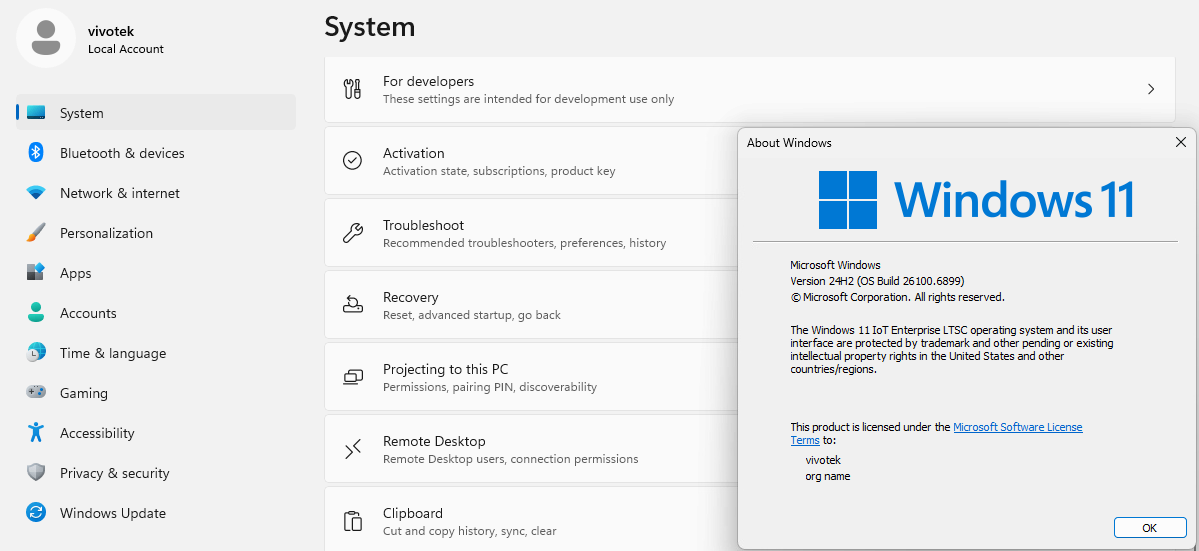Click the System page heading
The height and width of the screenshot is (551, 1199).
[x=369, y=27]
